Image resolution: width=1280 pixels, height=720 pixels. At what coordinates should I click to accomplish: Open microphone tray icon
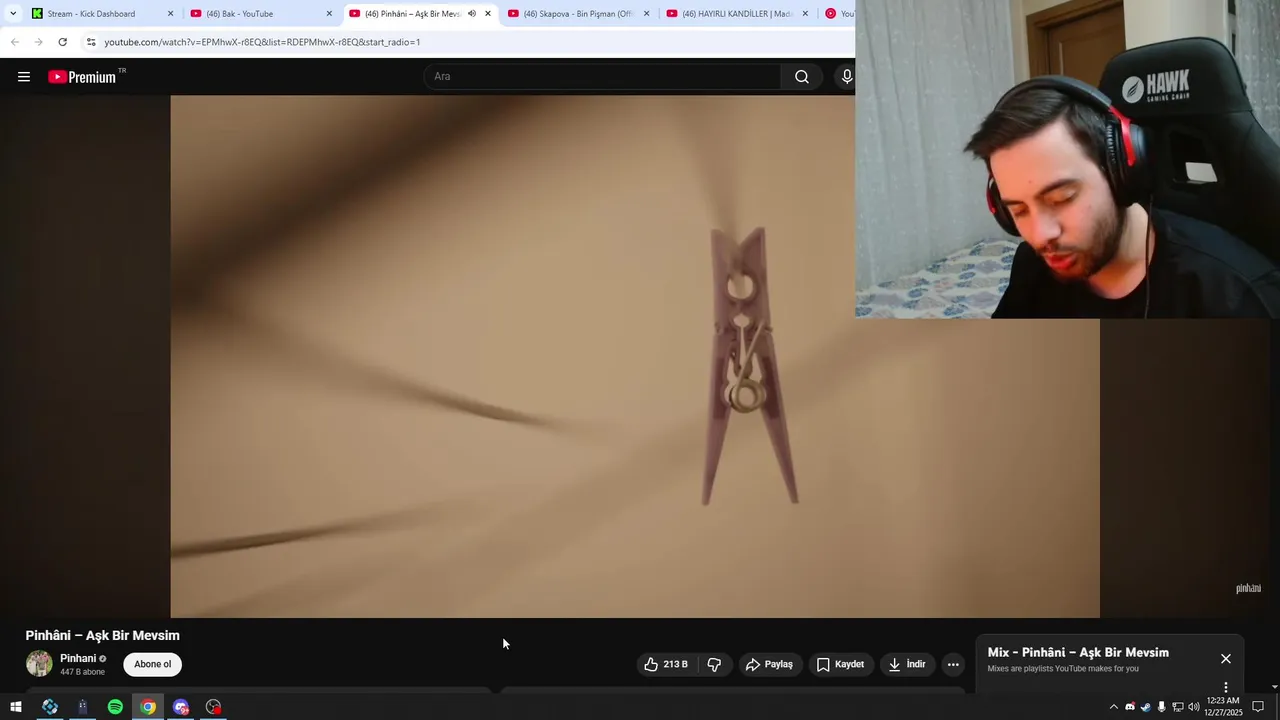coord(1161,707)
